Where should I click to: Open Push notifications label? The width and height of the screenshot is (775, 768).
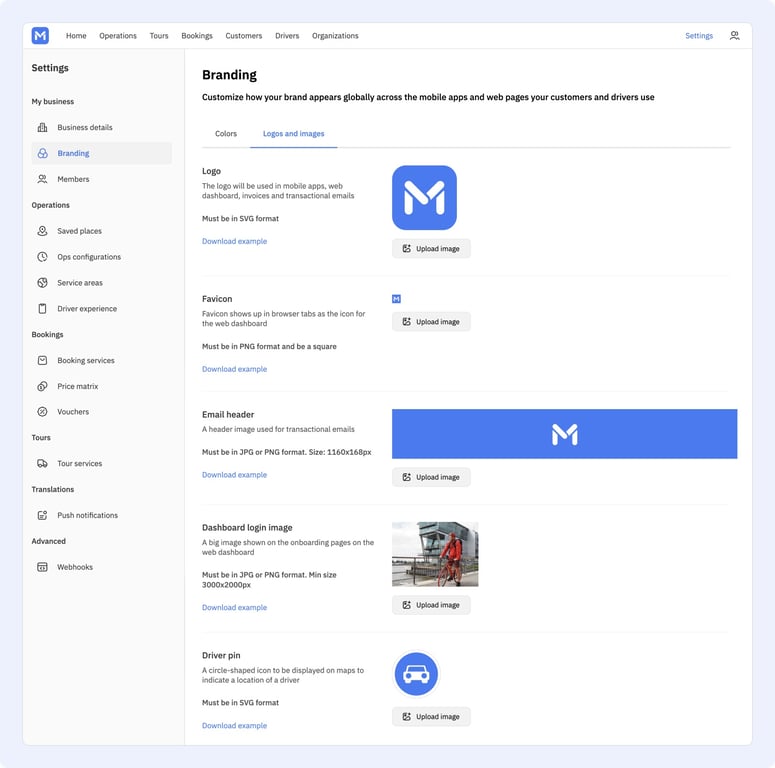point(87,515)
